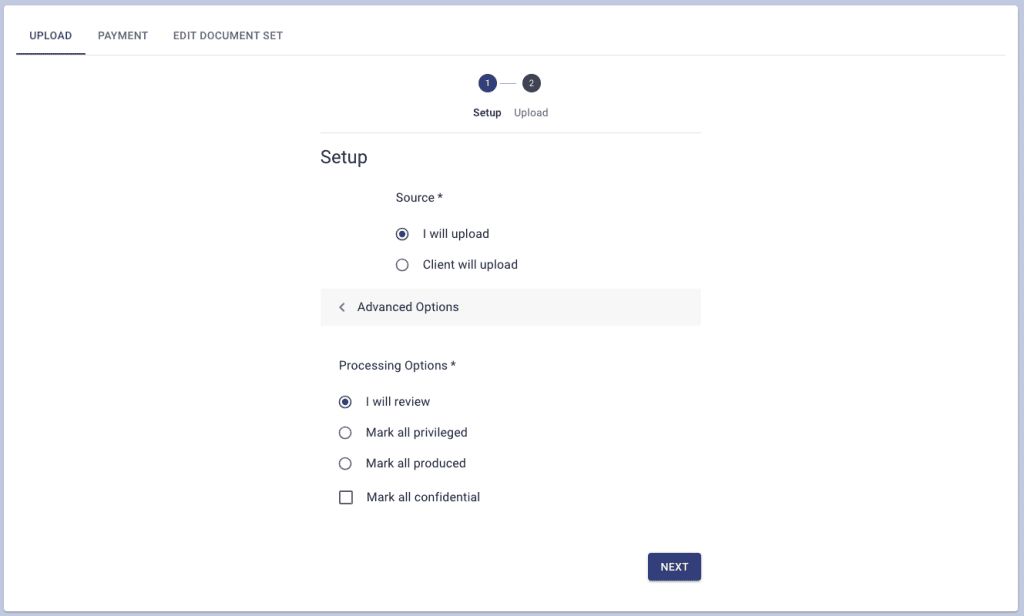Select the "I will upload" source option
The width and height of the screenshot is (1024, 616).
402,234
